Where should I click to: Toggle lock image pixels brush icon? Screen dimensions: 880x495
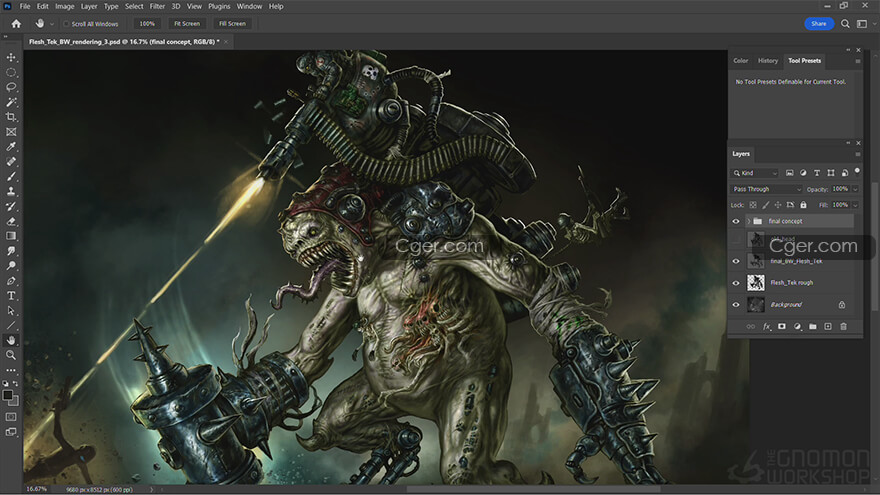[x=766, y=205]
